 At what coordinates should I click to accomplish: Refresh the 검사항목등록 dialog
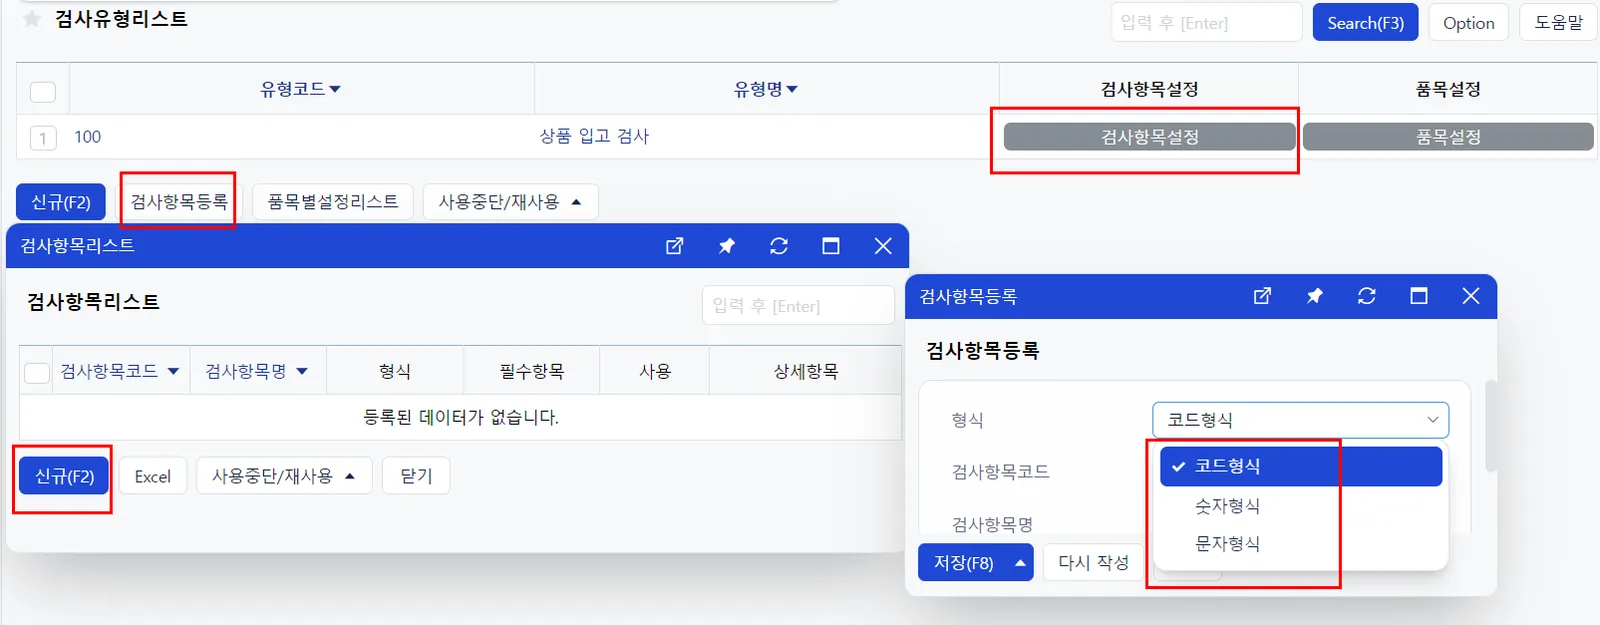[1367, 296]
